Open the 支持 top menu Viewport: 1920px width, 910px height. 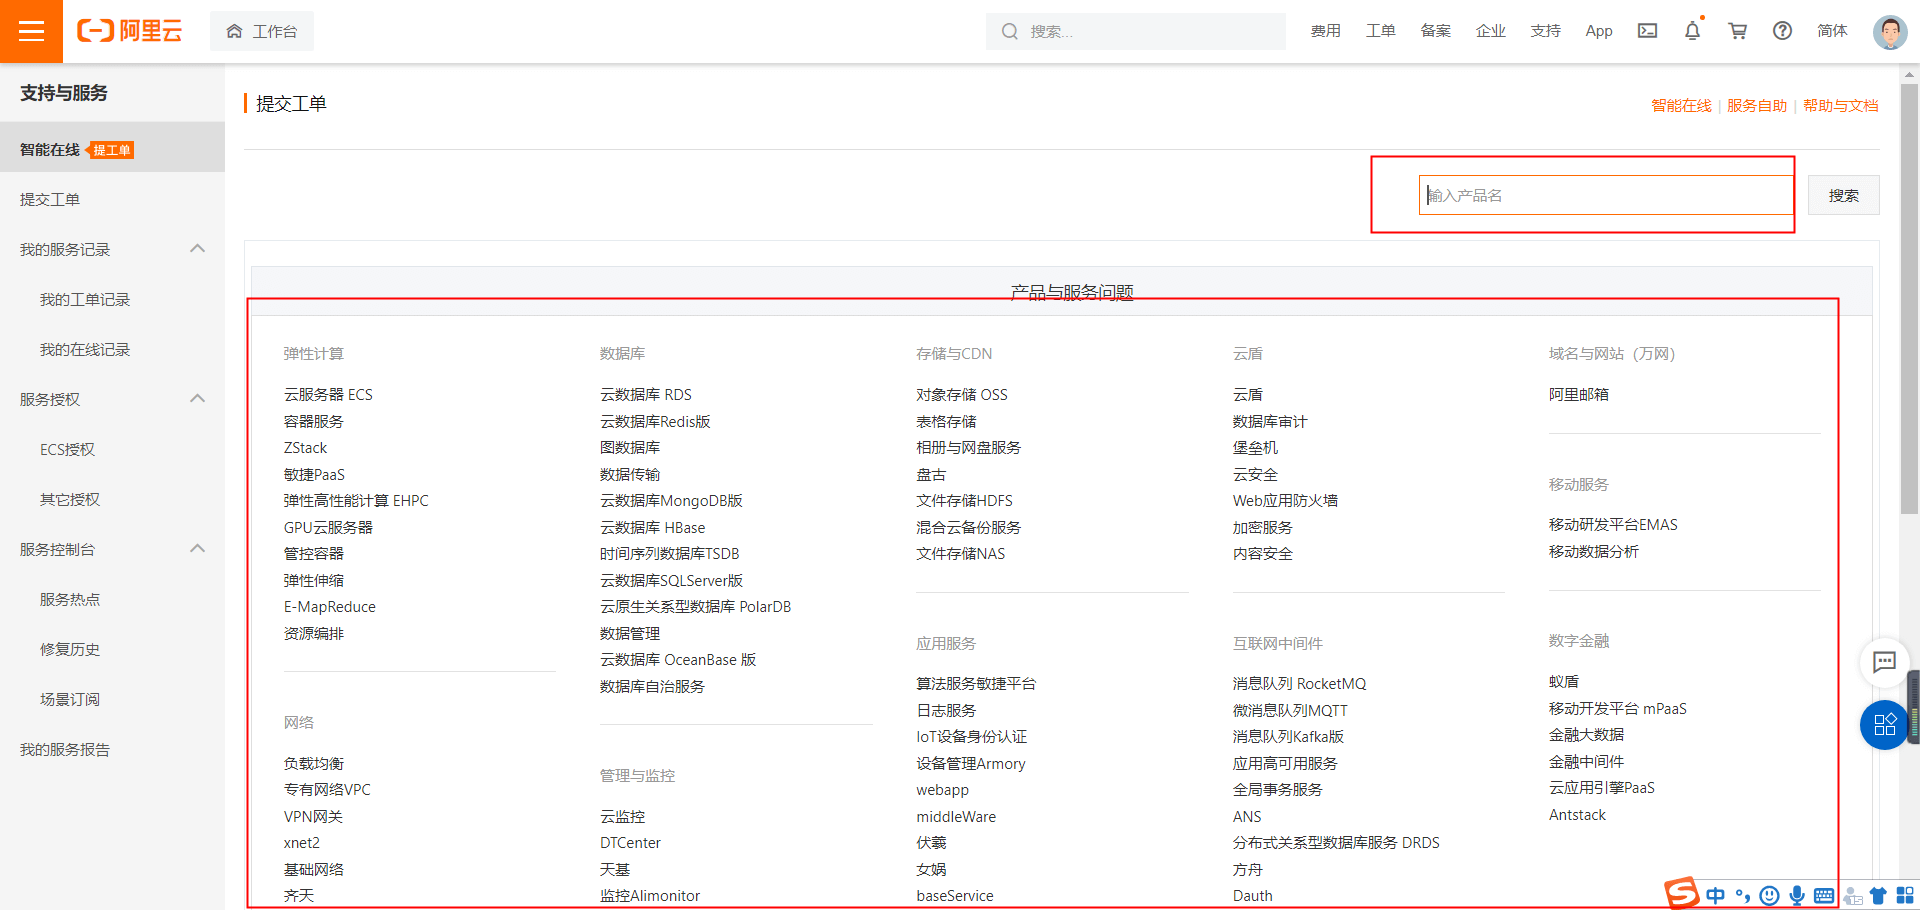[x=1546, y=31]
